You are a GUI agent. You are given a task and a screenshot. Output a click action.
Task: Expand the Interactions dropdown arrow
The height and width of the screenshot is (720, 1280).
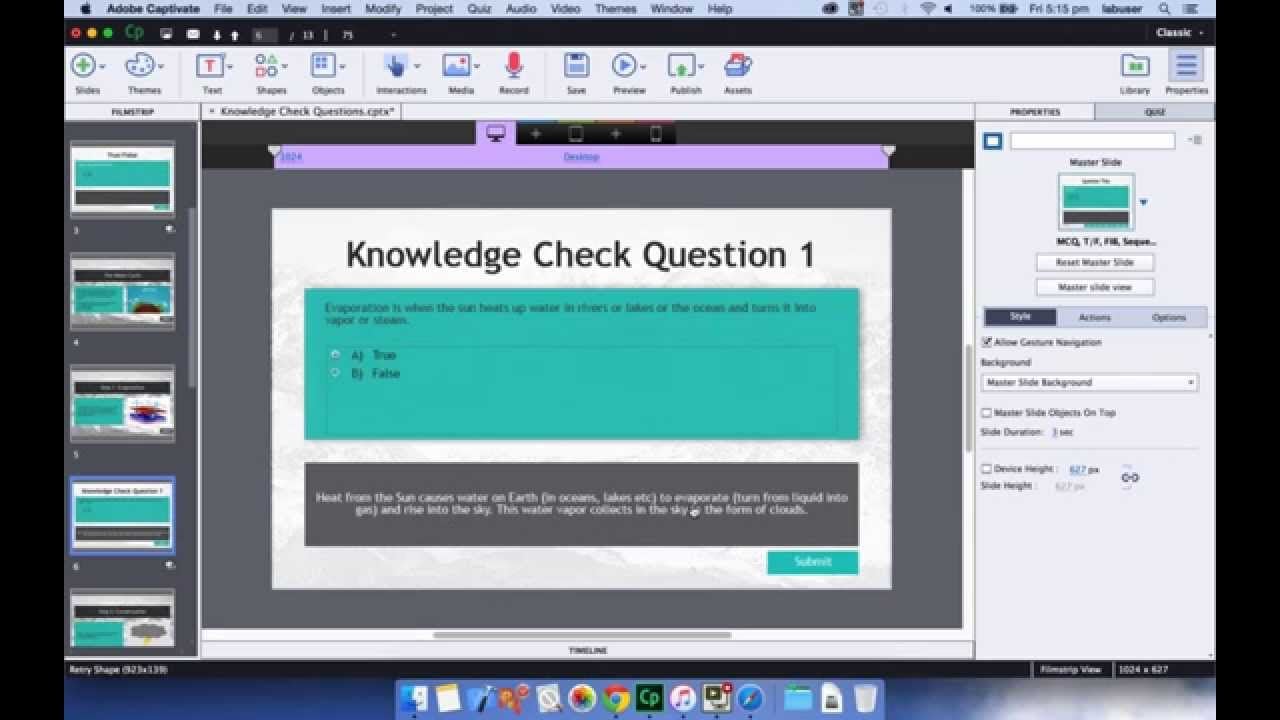416,66
